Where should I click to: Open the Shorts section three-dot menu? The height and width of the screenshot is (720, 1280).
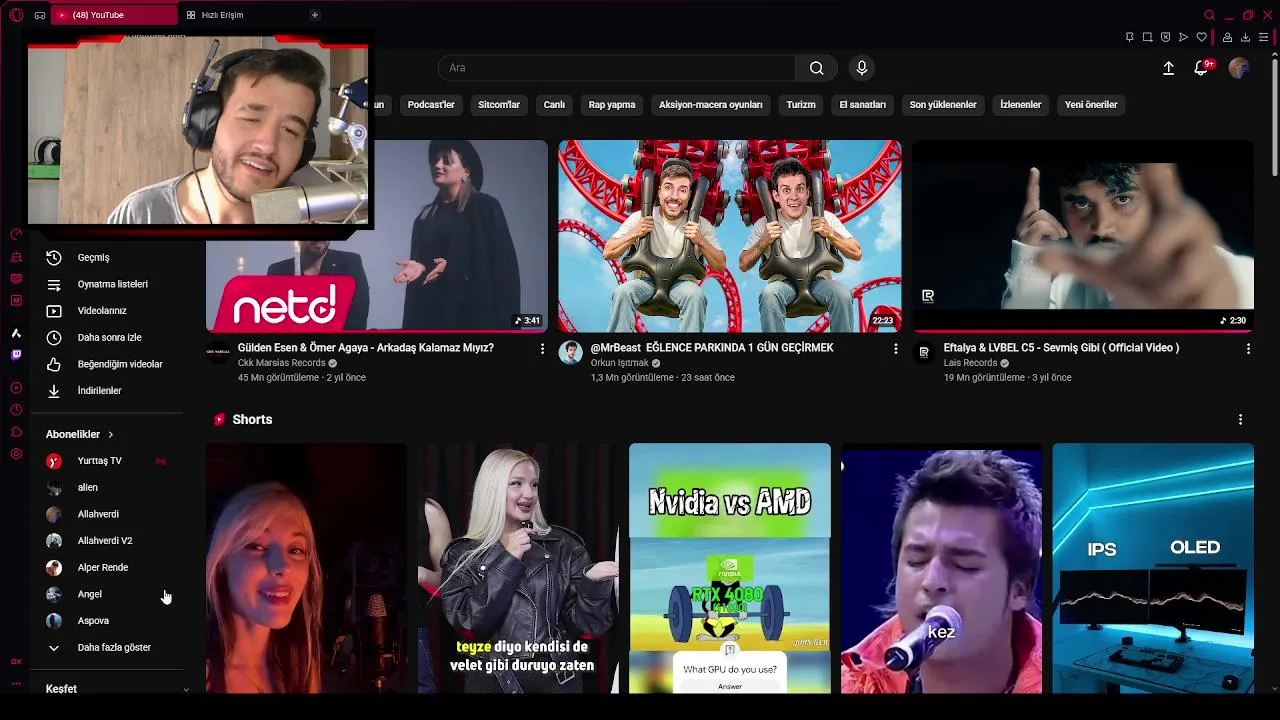pos(1240,419)
